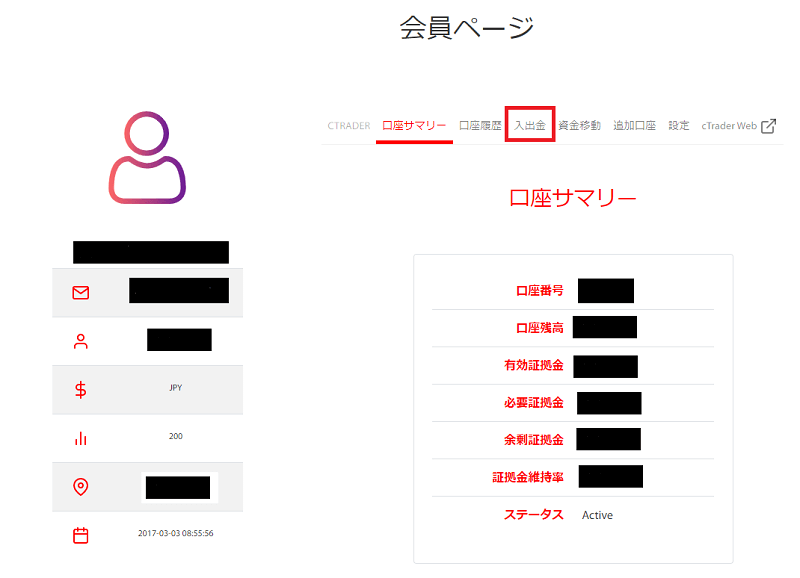
Task: Click the dollar currency icon
Action: [81, 390]
